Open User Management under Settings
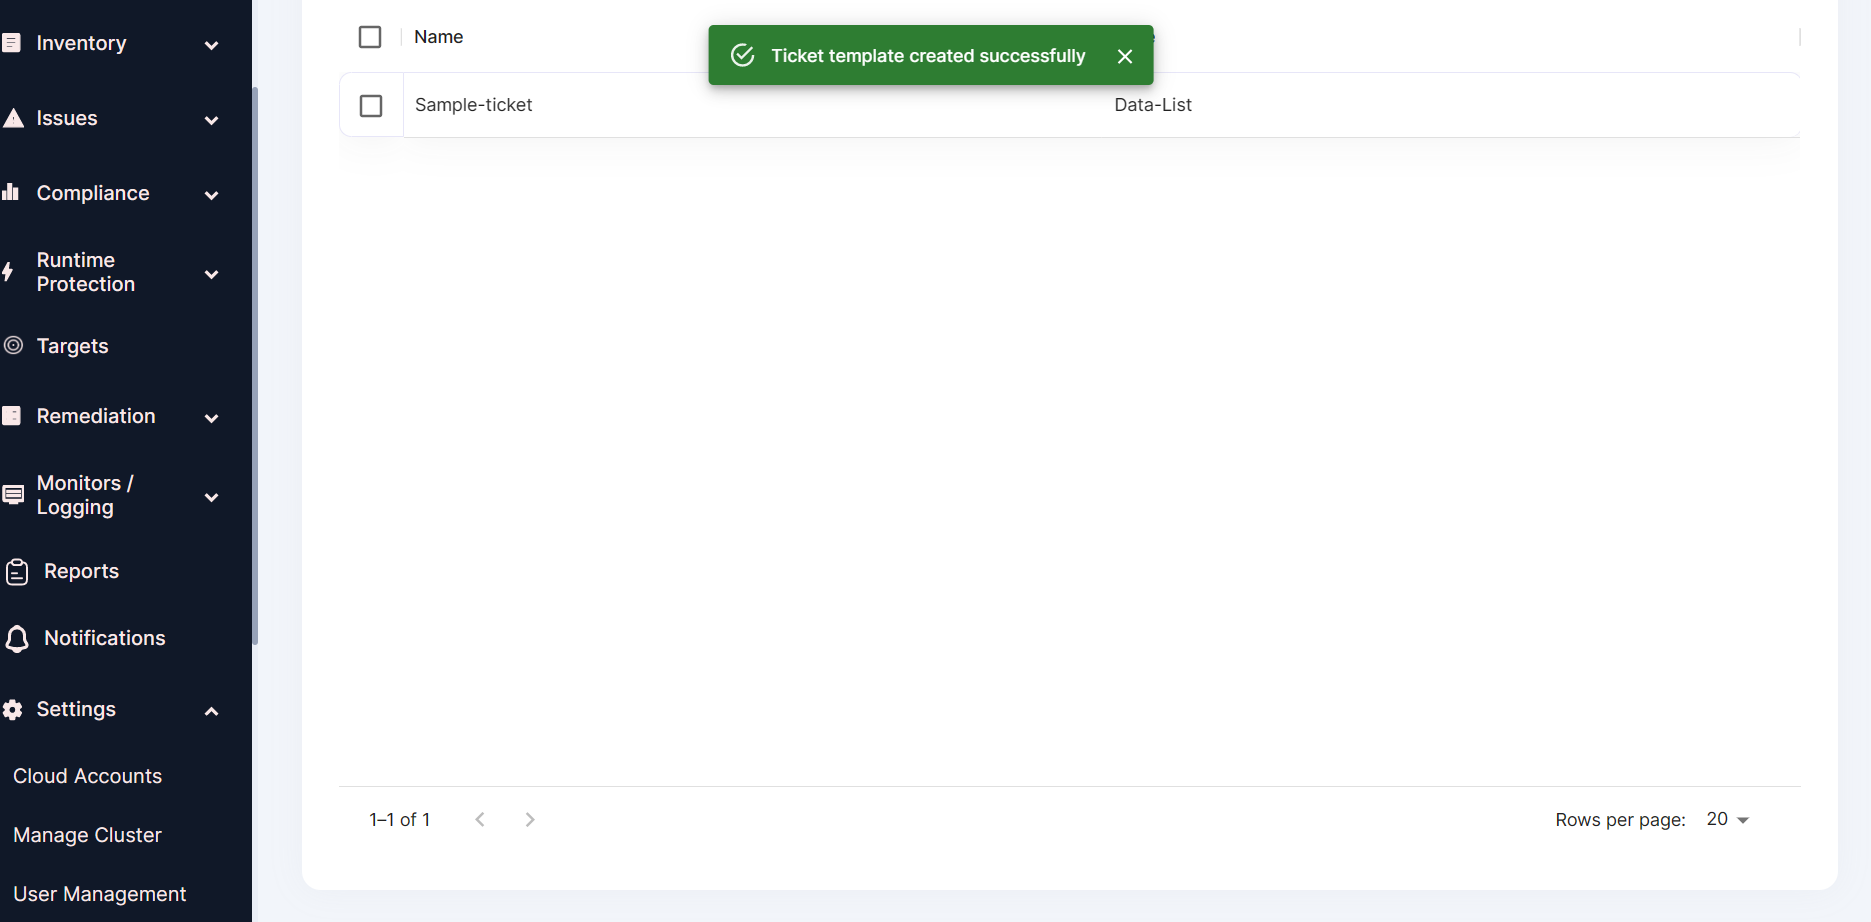Viewport: 1871px width, 922px height. click(99, 894)
